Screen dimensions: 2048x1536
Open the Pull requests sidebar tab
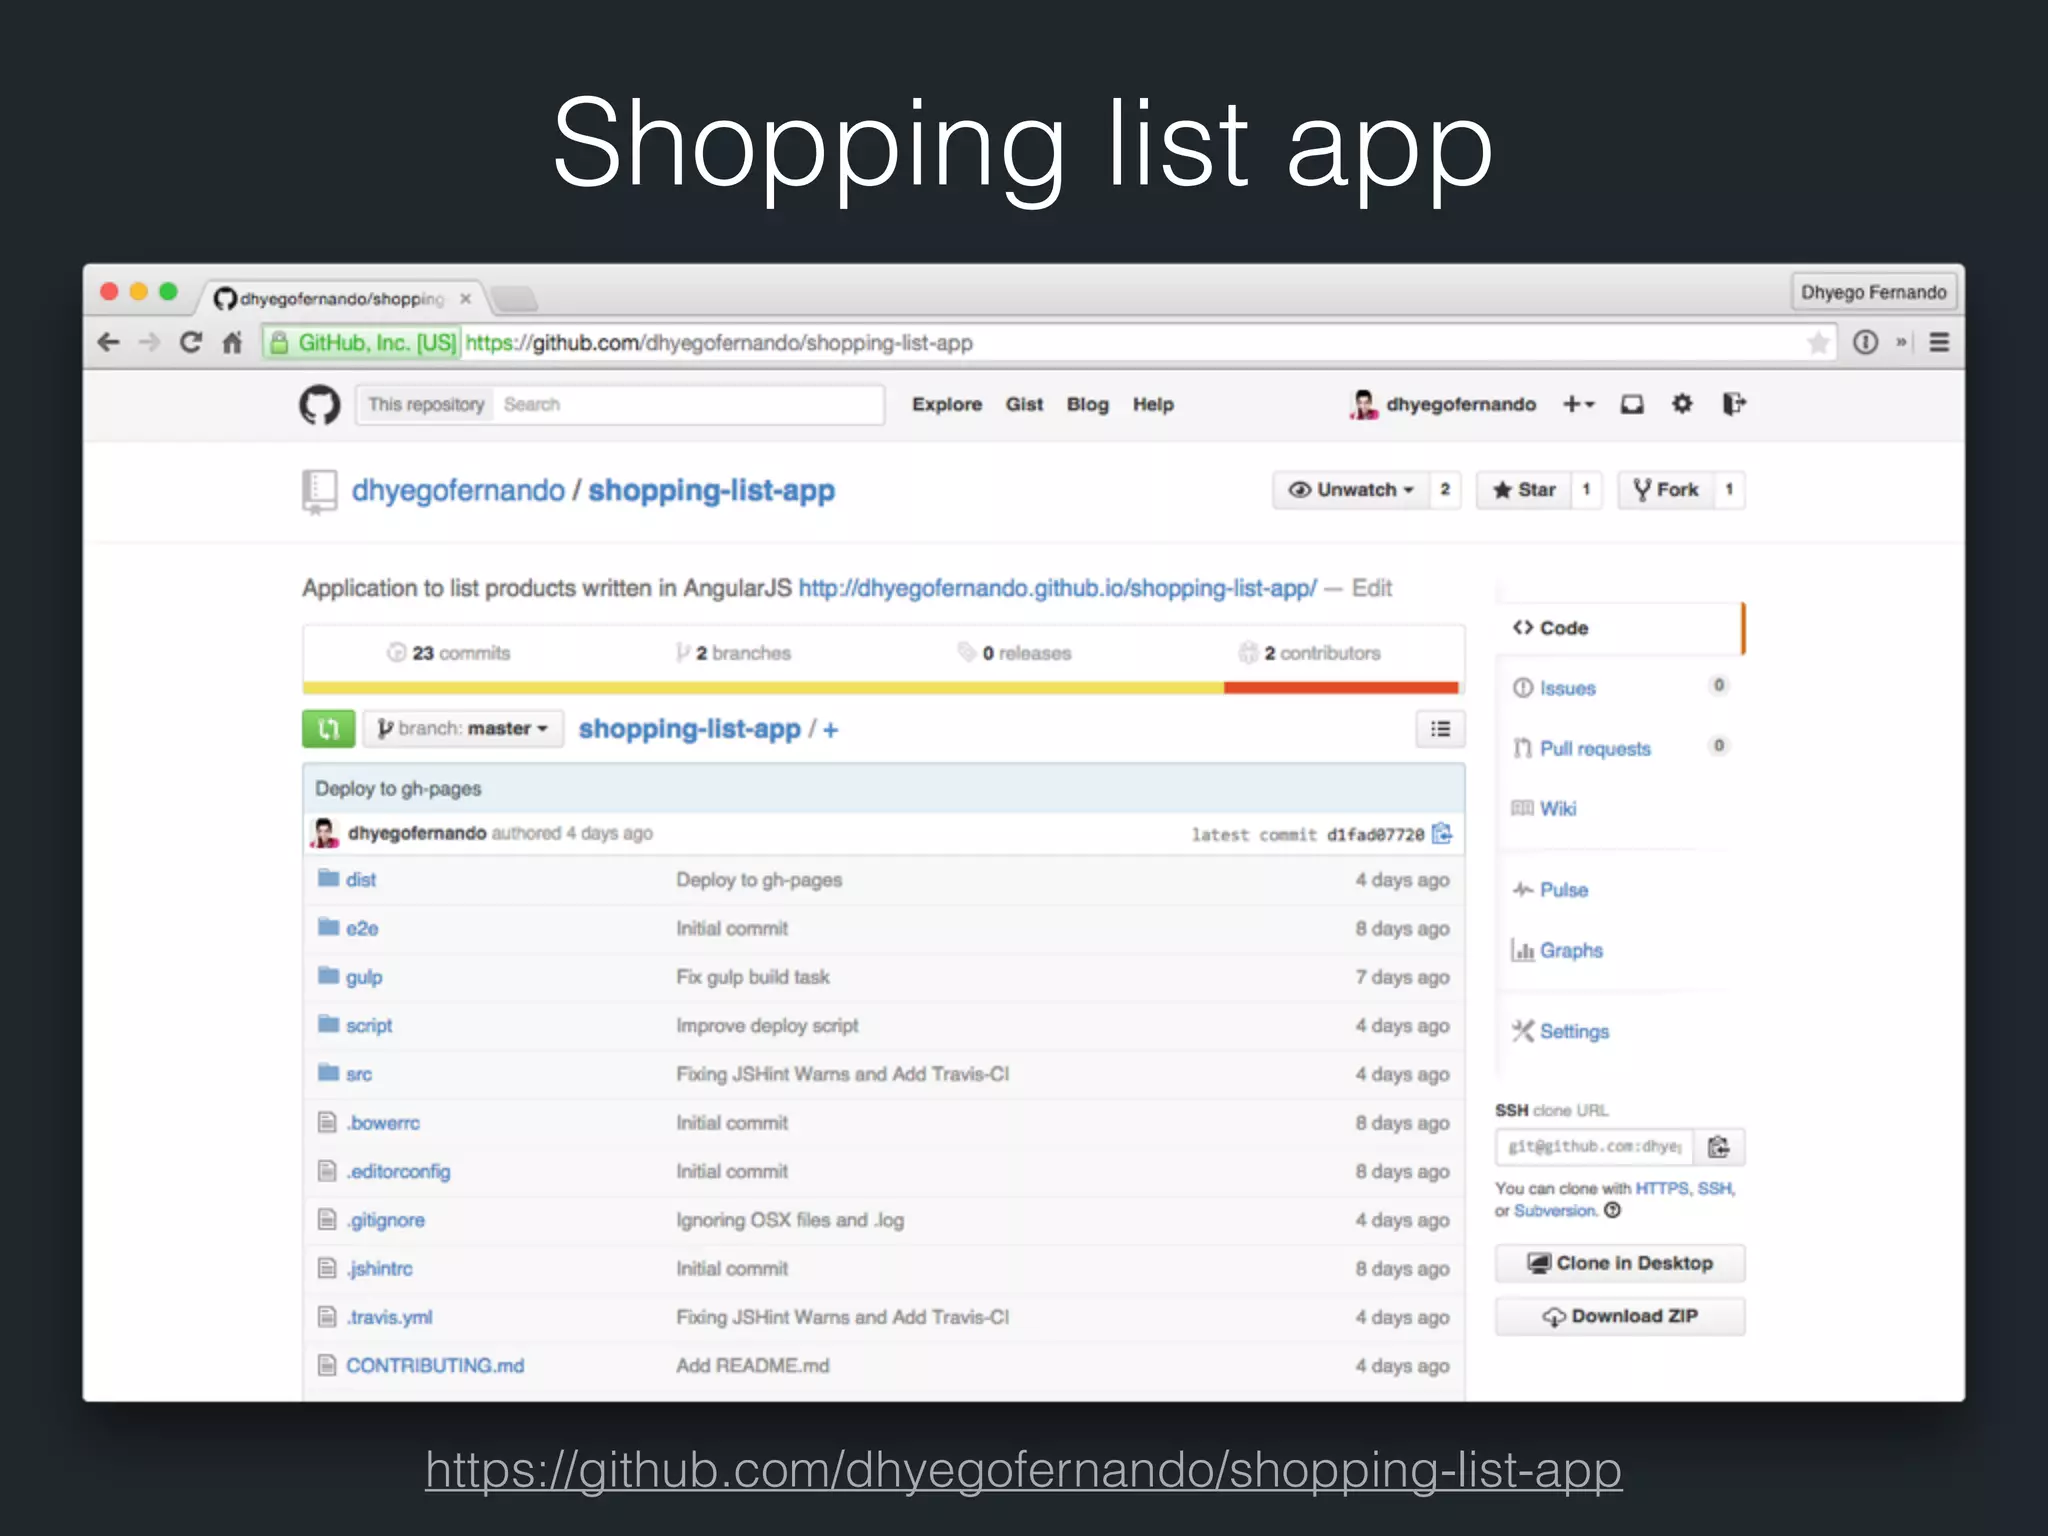tap(1594, 748)
